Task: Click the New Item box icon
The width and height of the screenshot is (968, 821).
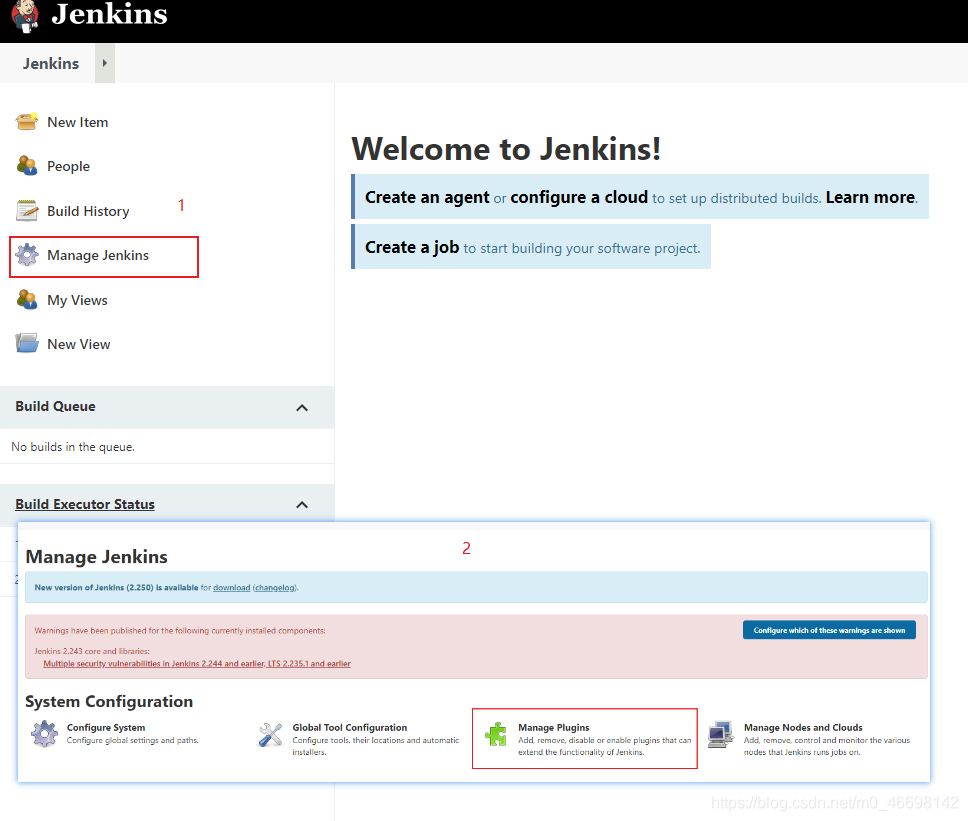Action: 27,122
